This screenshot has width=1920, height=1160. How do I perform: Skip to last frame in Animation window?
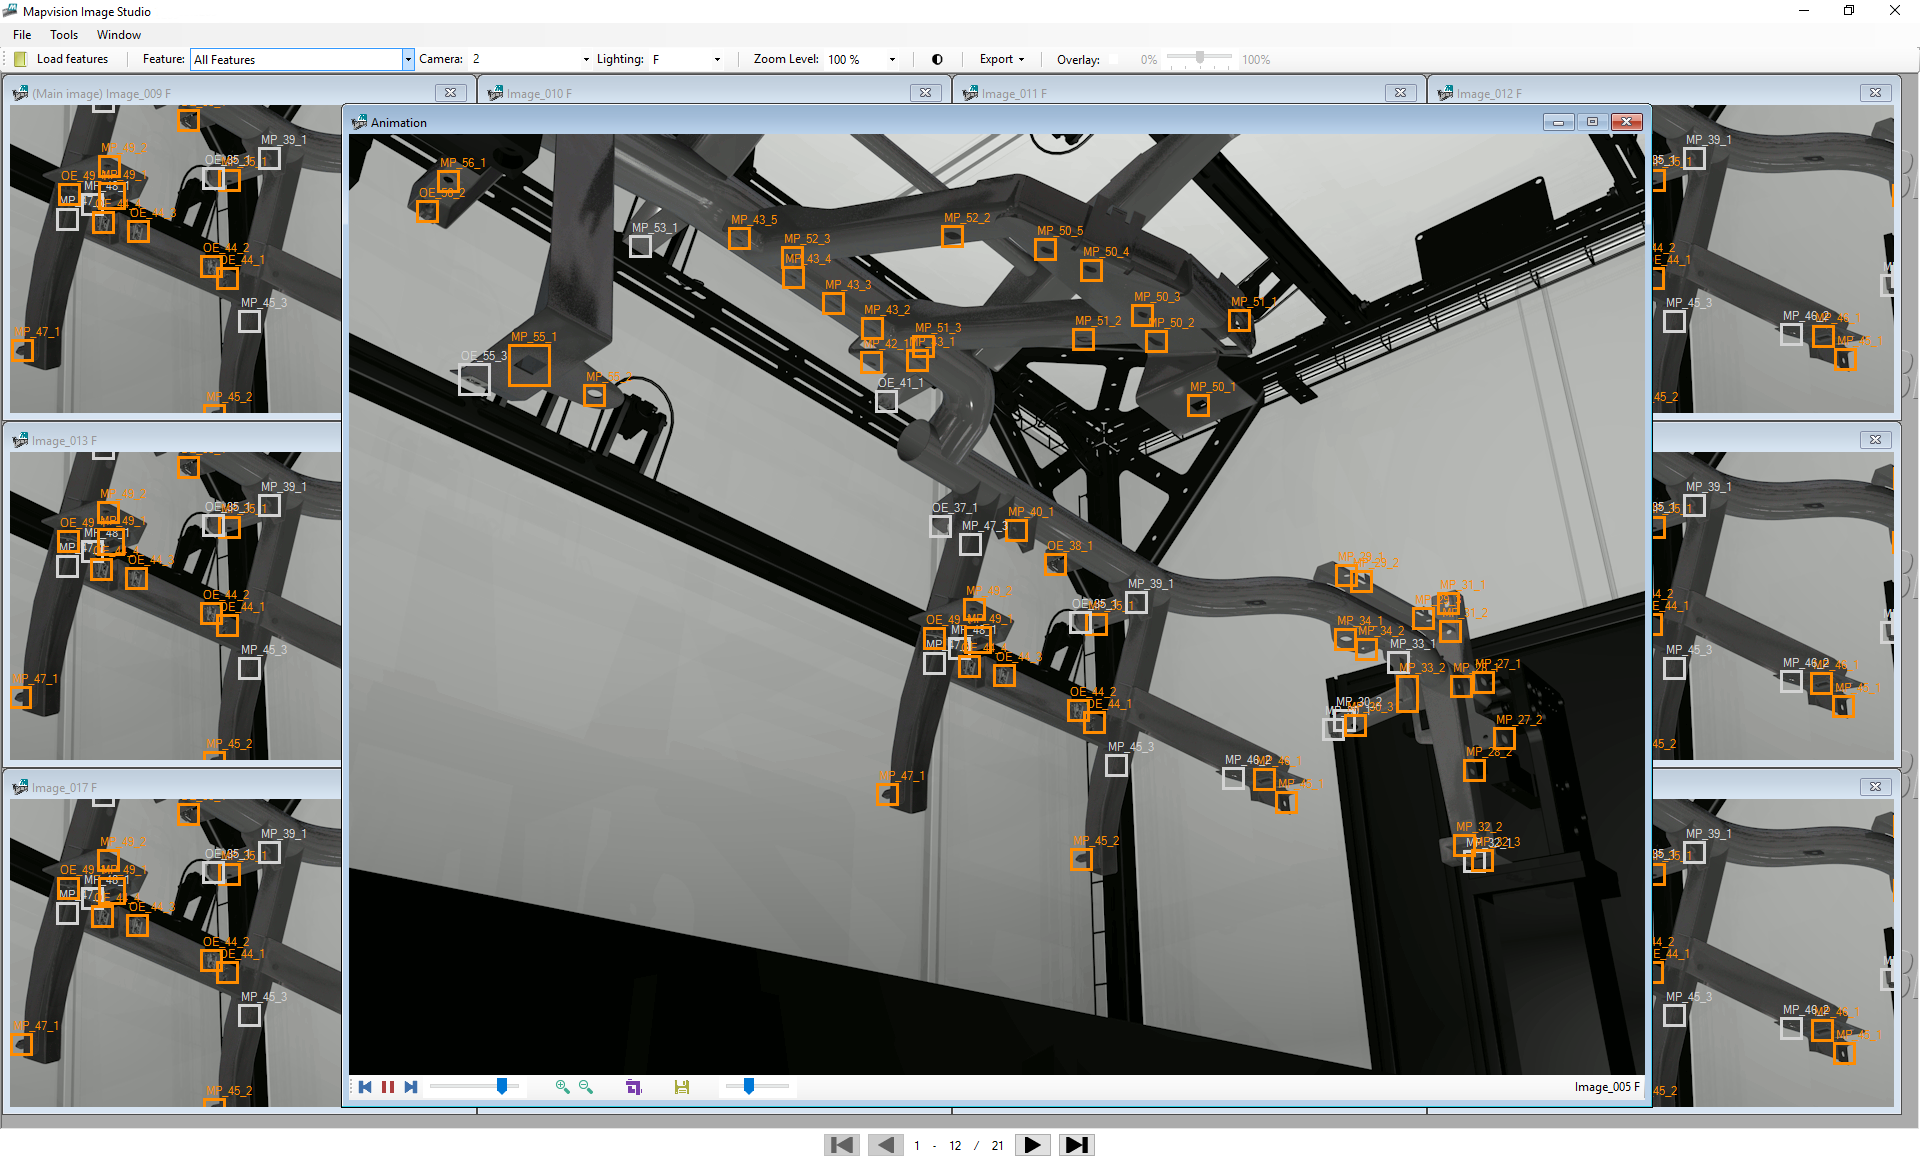coord(411,1087)
